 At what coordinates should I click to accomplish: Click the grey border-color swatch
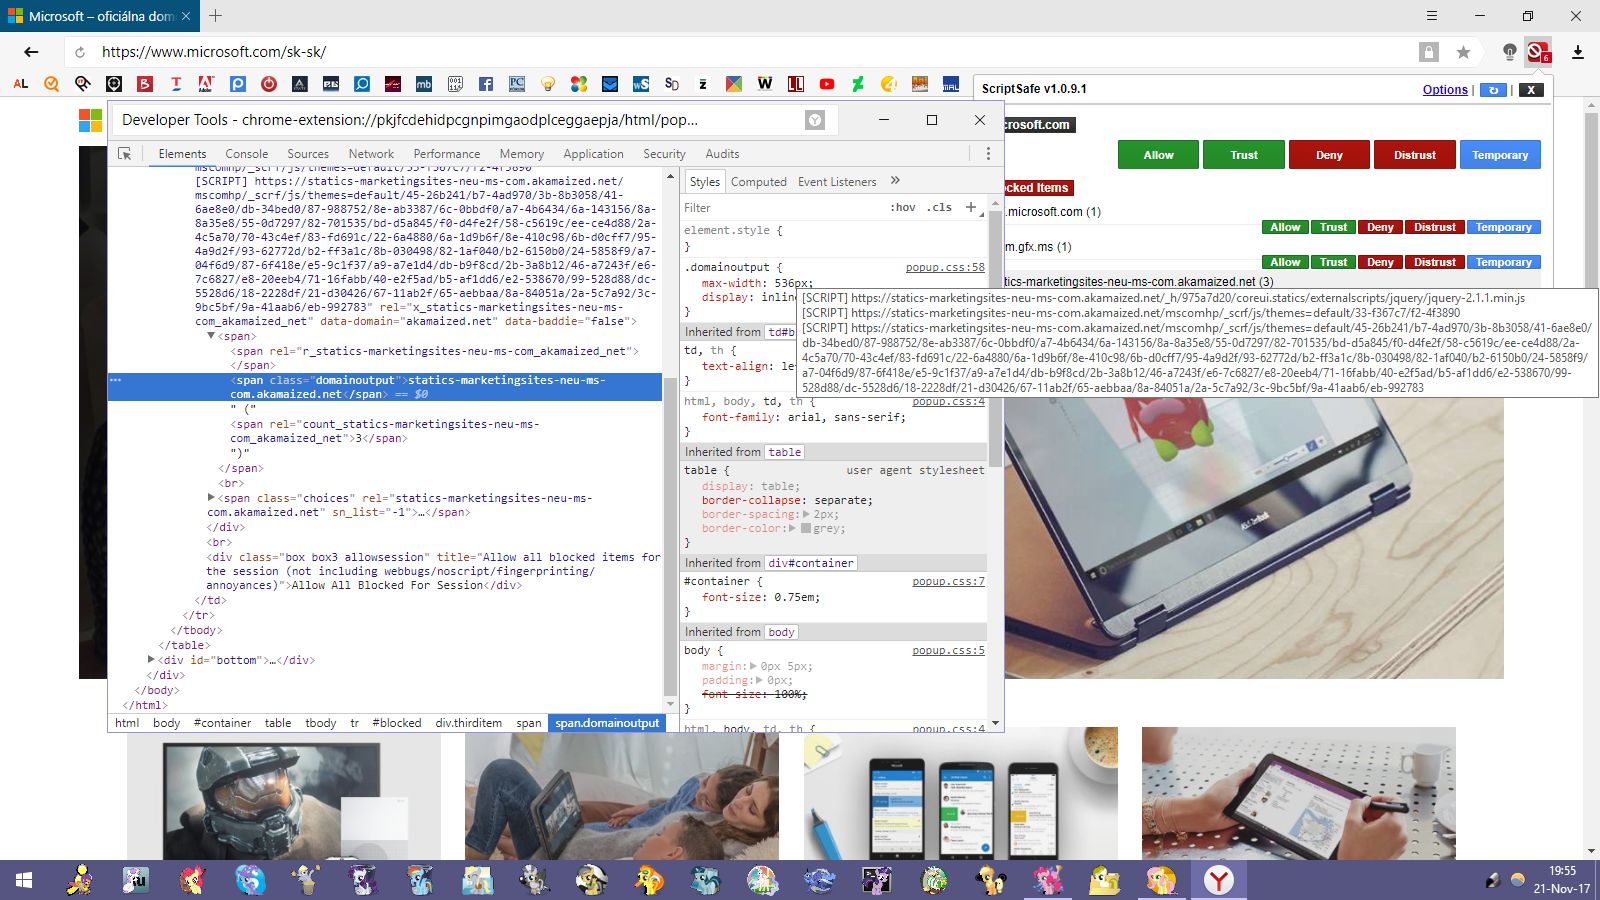click(806, 528)
